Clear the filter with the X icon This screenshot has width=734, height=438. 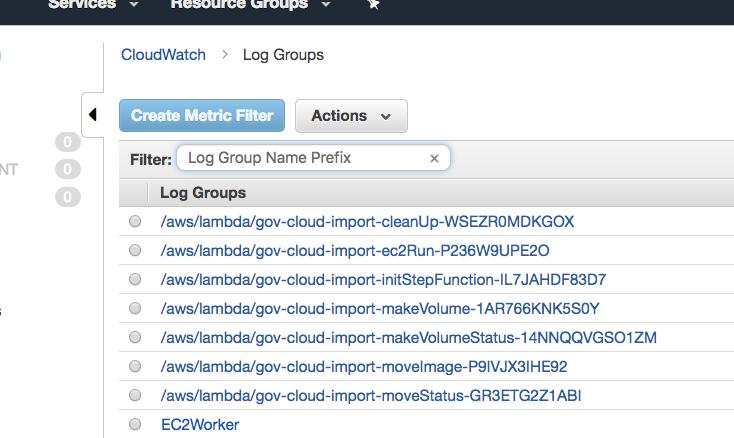click(x=434, y=159)
